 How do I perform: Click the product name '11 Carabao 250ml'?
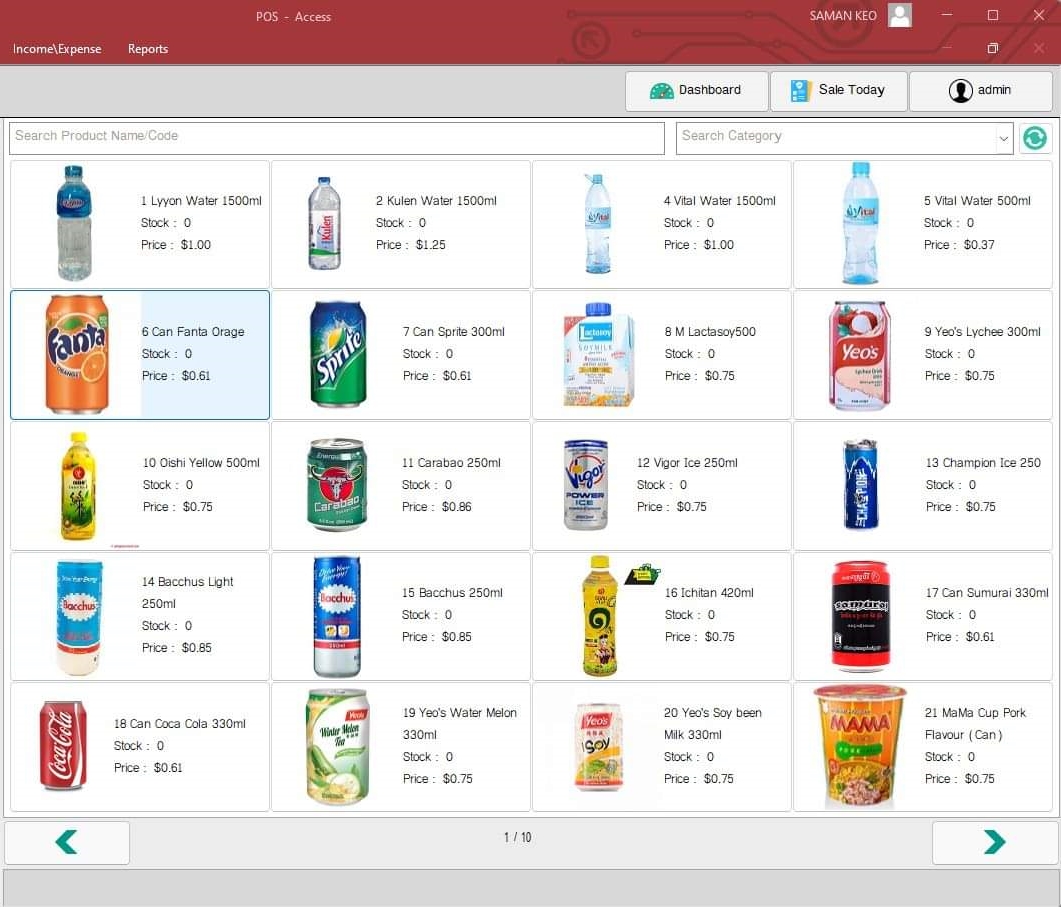pos(451,463)
